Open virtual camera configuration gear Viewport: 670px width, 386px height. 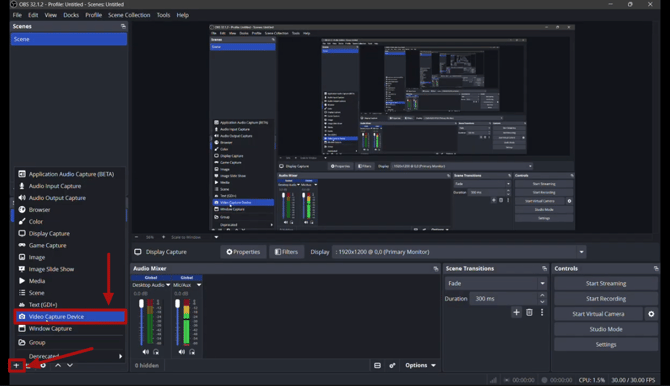tap(651, 314)
